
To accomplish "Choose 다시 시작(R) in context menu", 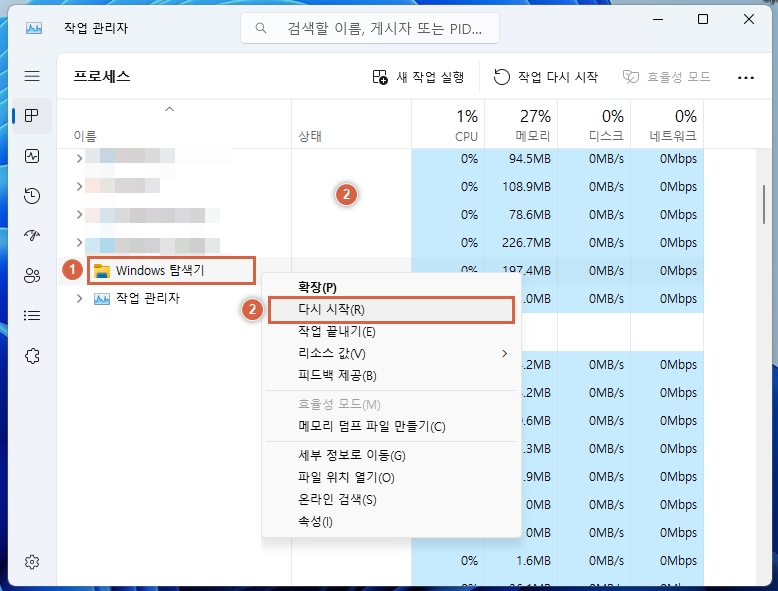I will [391, 310].
